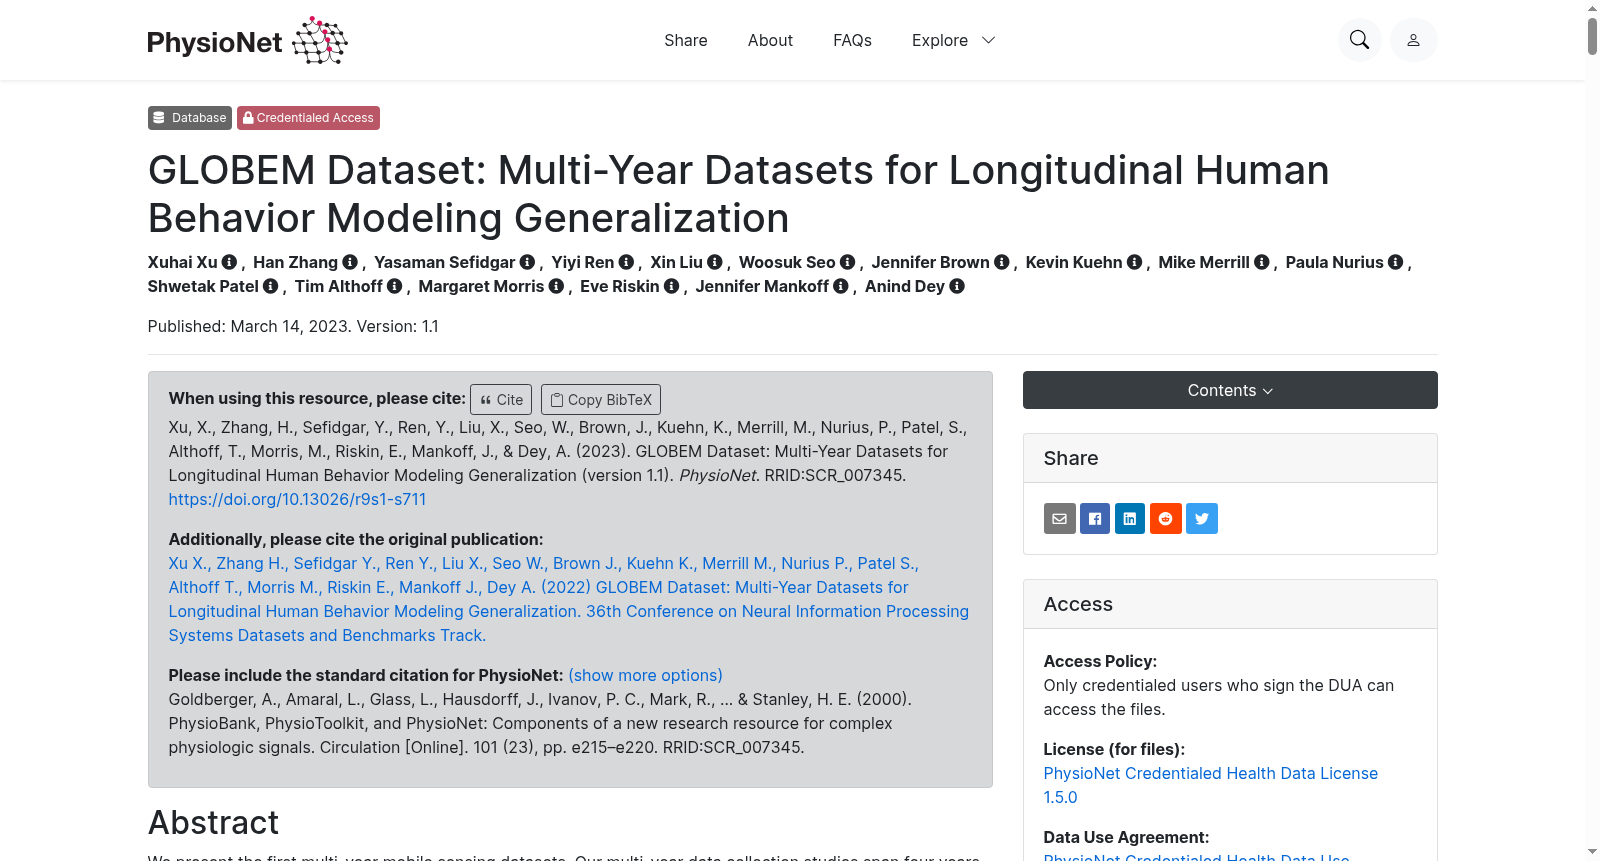The image size is (1600, 861).
Task: Show info for author Jennifer Mankoff
Action: pos(841,286)
